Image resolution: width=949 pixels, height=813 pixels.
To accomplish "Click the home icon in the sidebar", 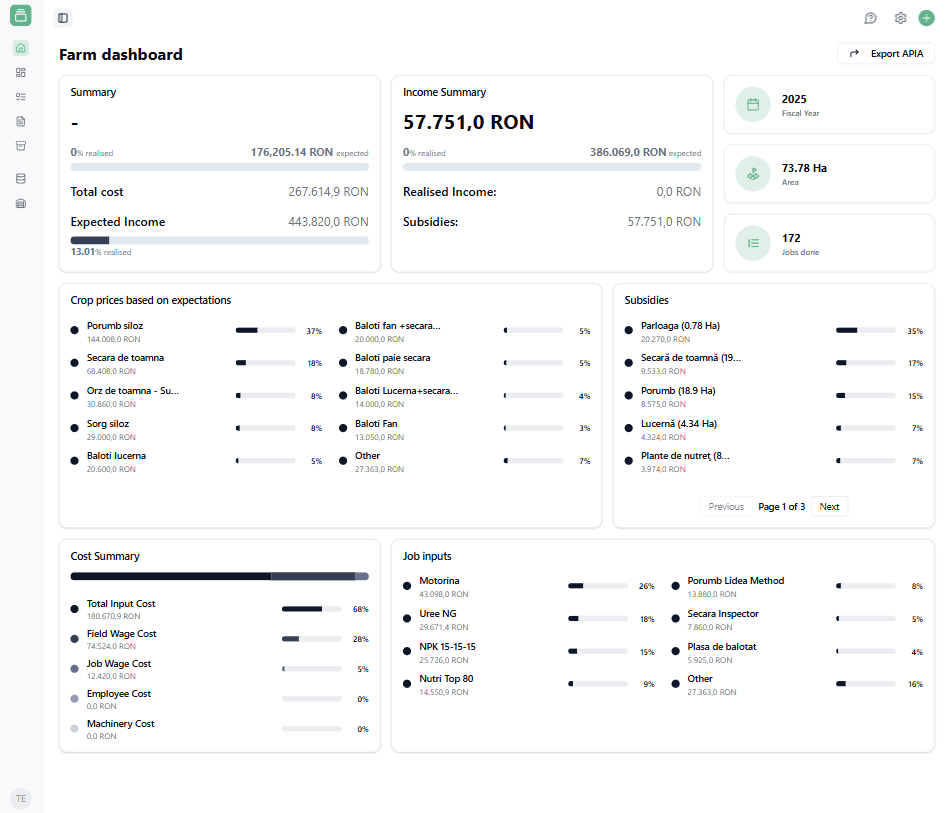I will (x=21, y=48).
